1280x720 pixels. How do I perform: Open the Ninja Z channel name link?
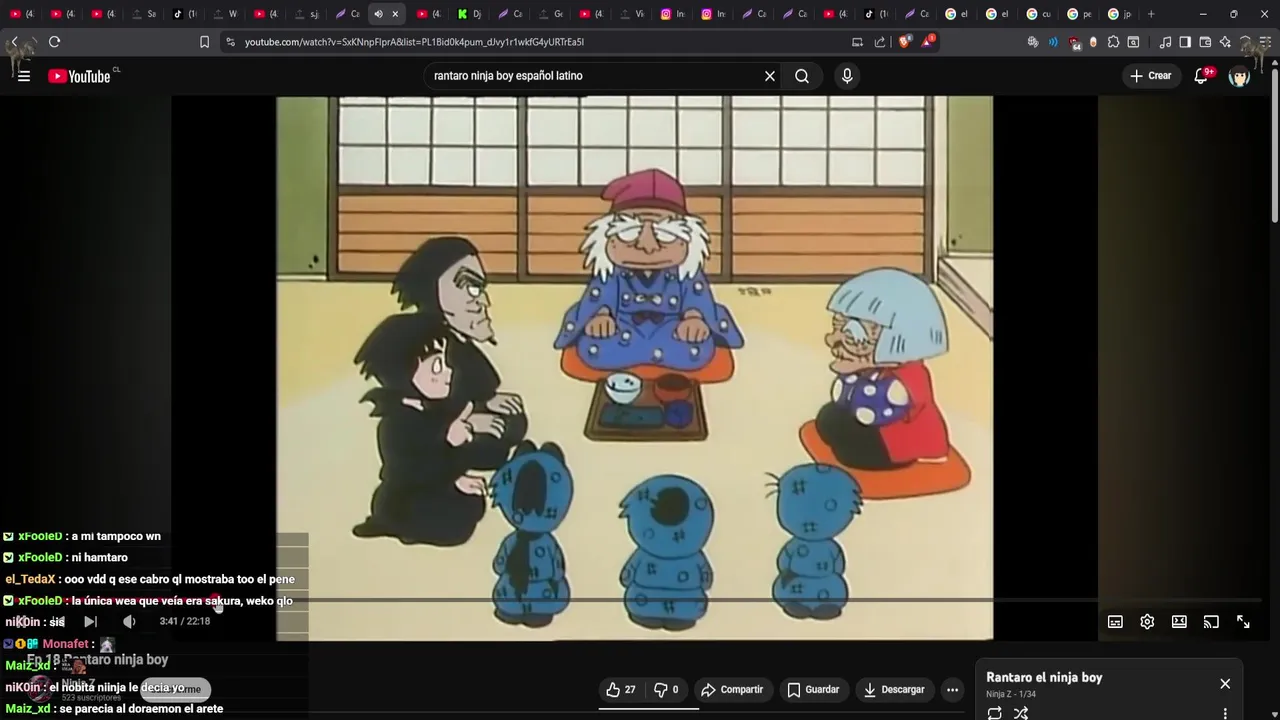click(79, 684)
